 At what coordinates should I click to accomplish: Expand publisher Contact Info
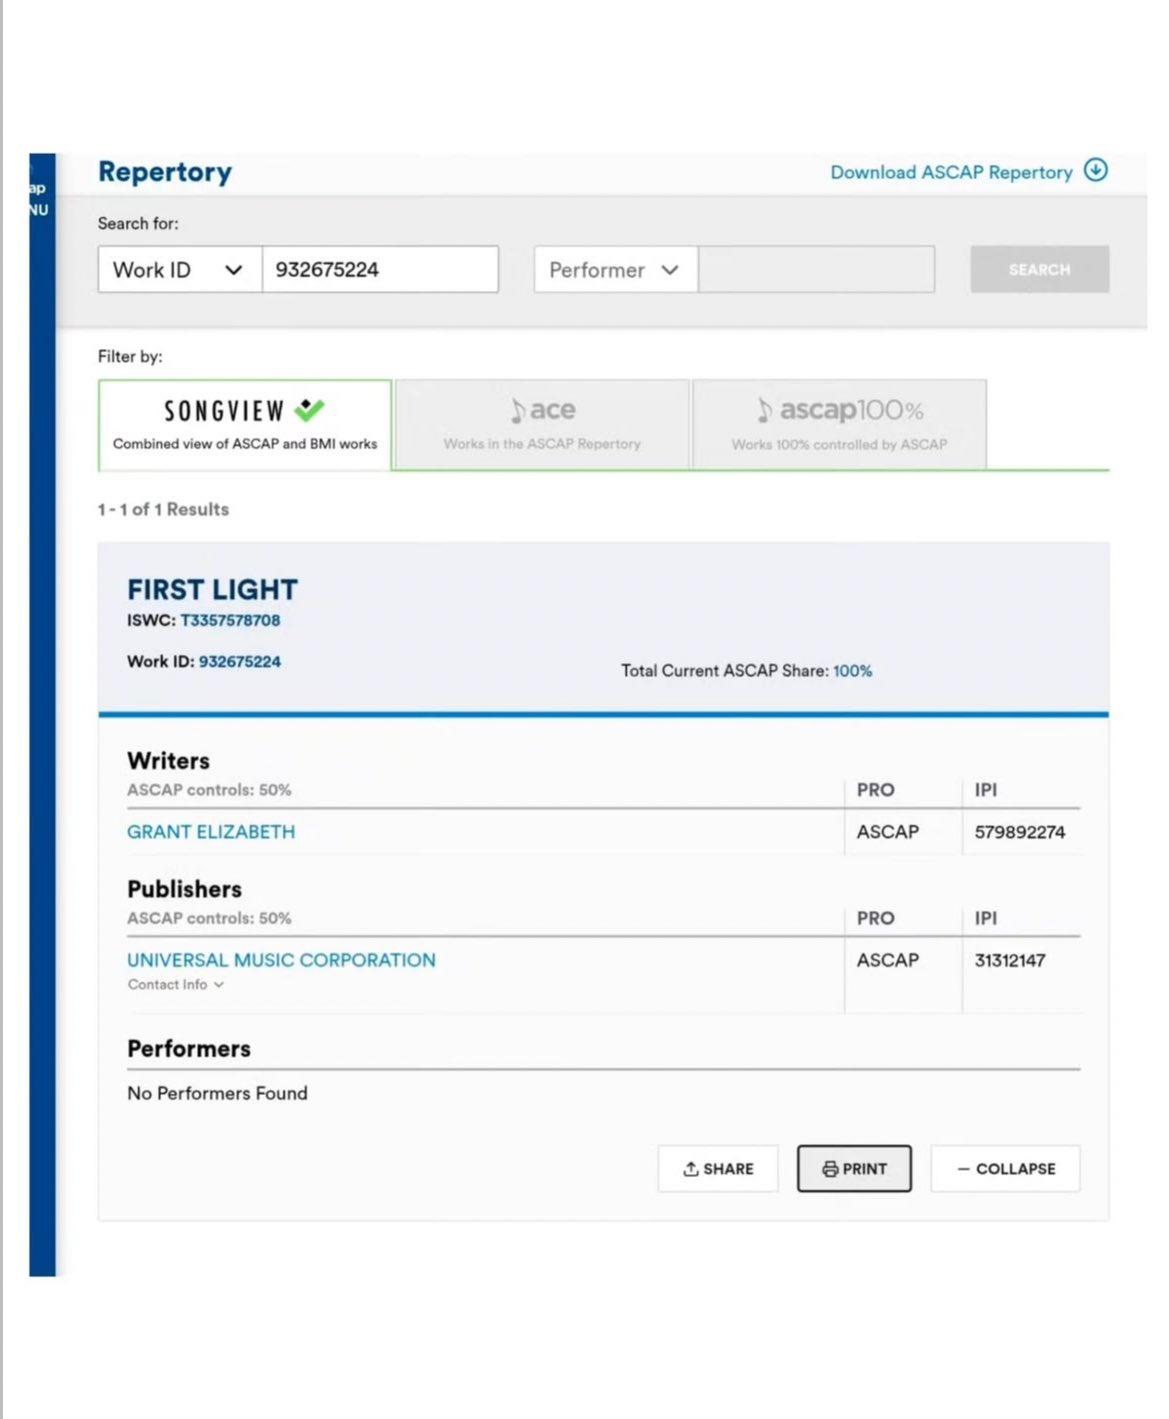point(175,985)
